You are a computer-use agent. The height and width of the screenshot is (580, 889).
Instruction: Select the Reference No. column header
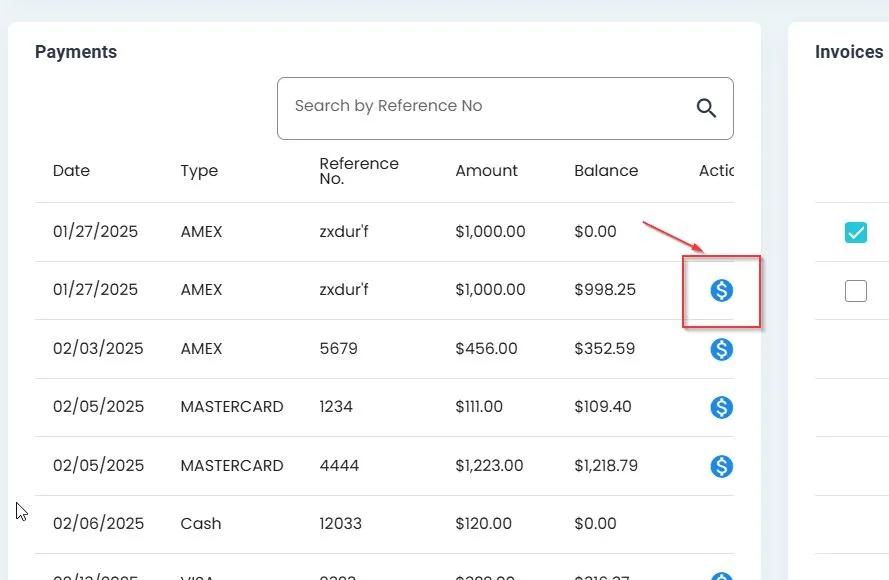[359, 171]
